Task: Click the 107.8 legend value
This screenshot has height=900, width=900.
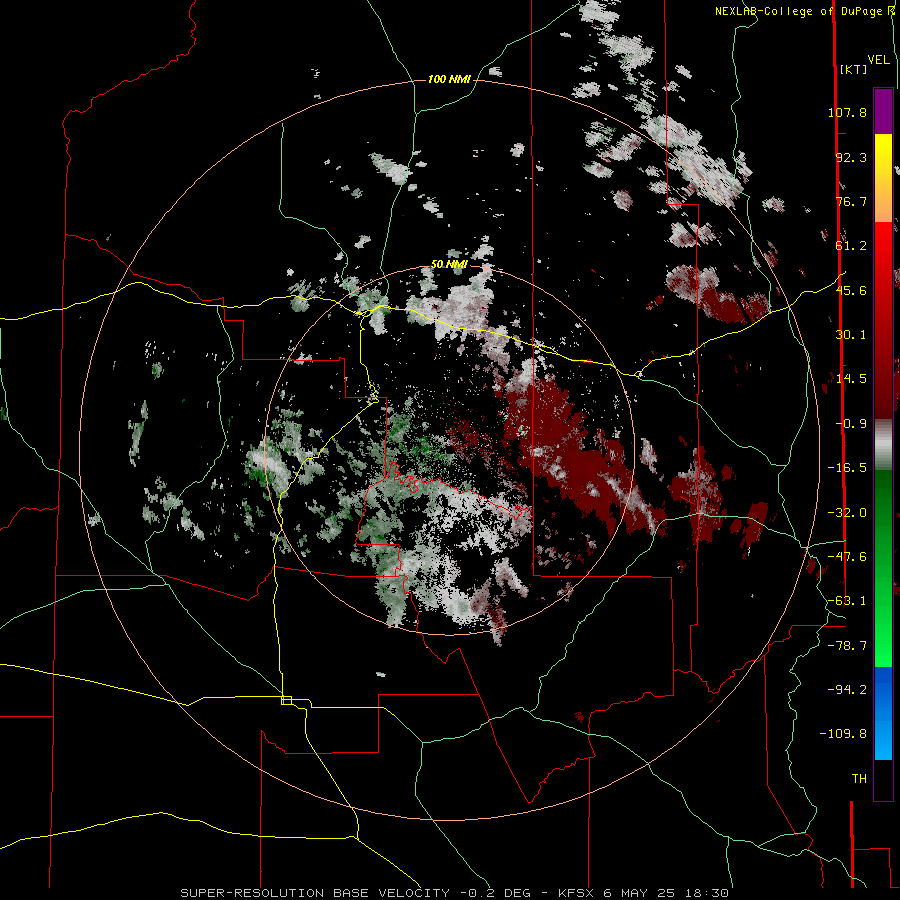Action: [847, 112]
